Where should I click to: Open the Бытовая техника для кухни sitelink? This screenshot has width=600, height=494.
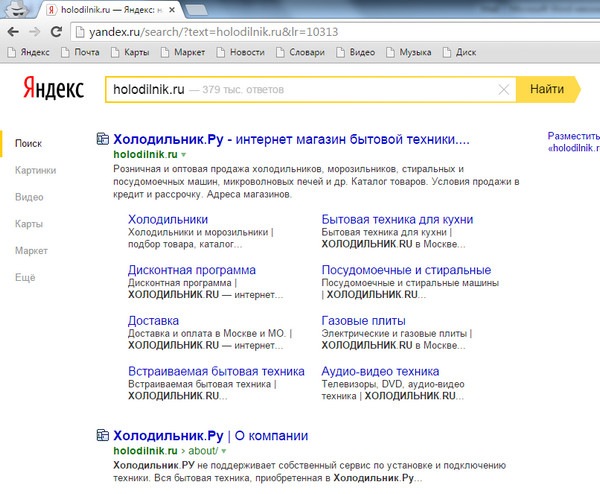(397, 219)
